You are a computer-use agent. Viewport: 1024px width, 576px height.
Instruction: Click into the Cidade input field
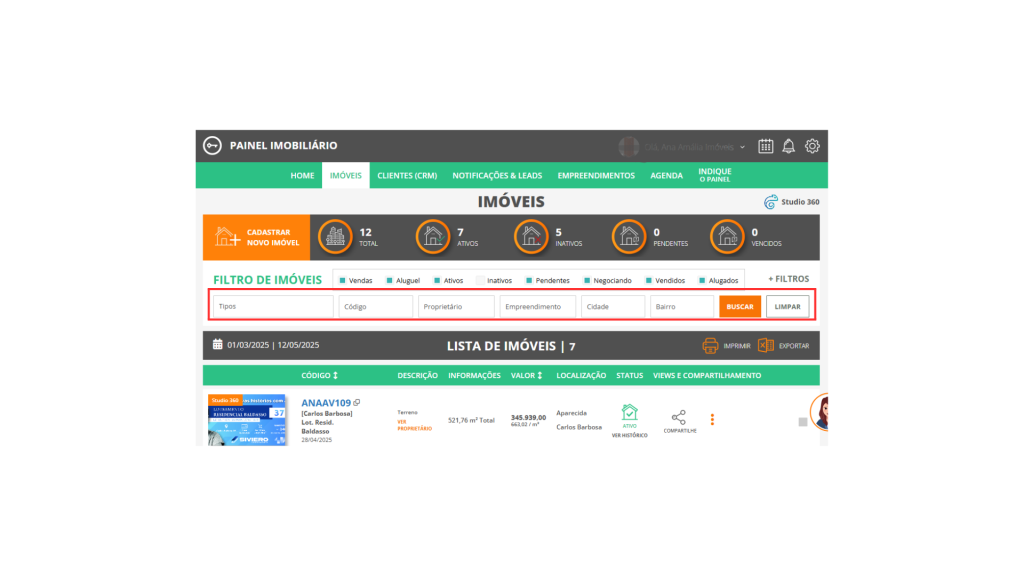[x=612, y=307]
